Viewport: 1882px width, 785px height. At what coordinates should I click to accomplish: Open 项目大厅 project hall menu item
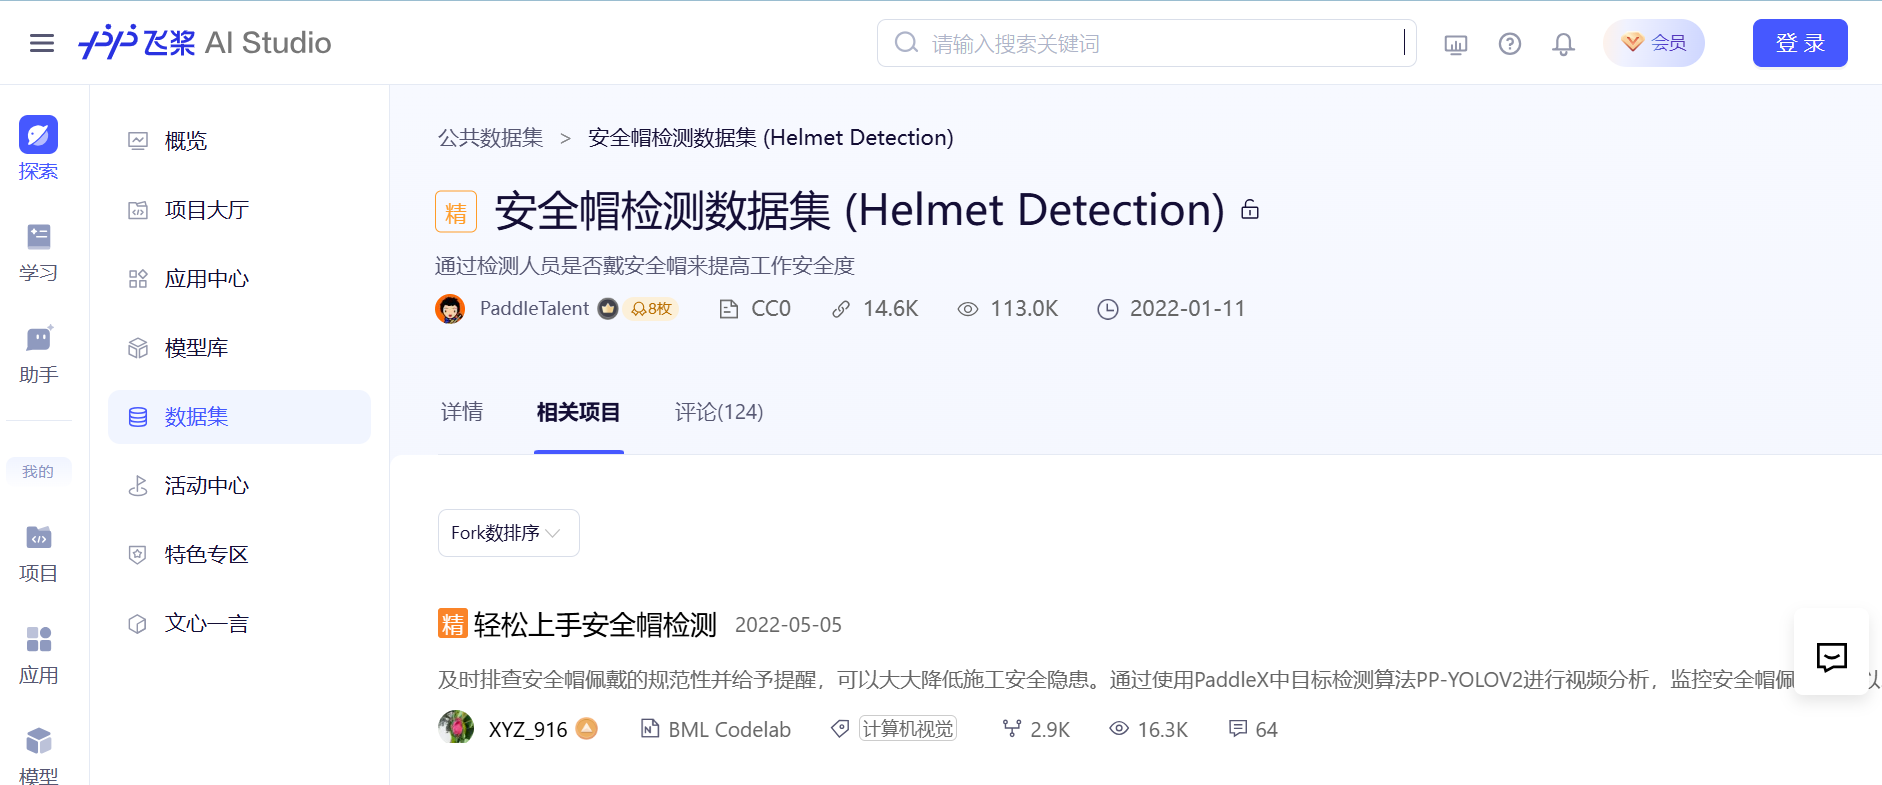pos(239,210)
